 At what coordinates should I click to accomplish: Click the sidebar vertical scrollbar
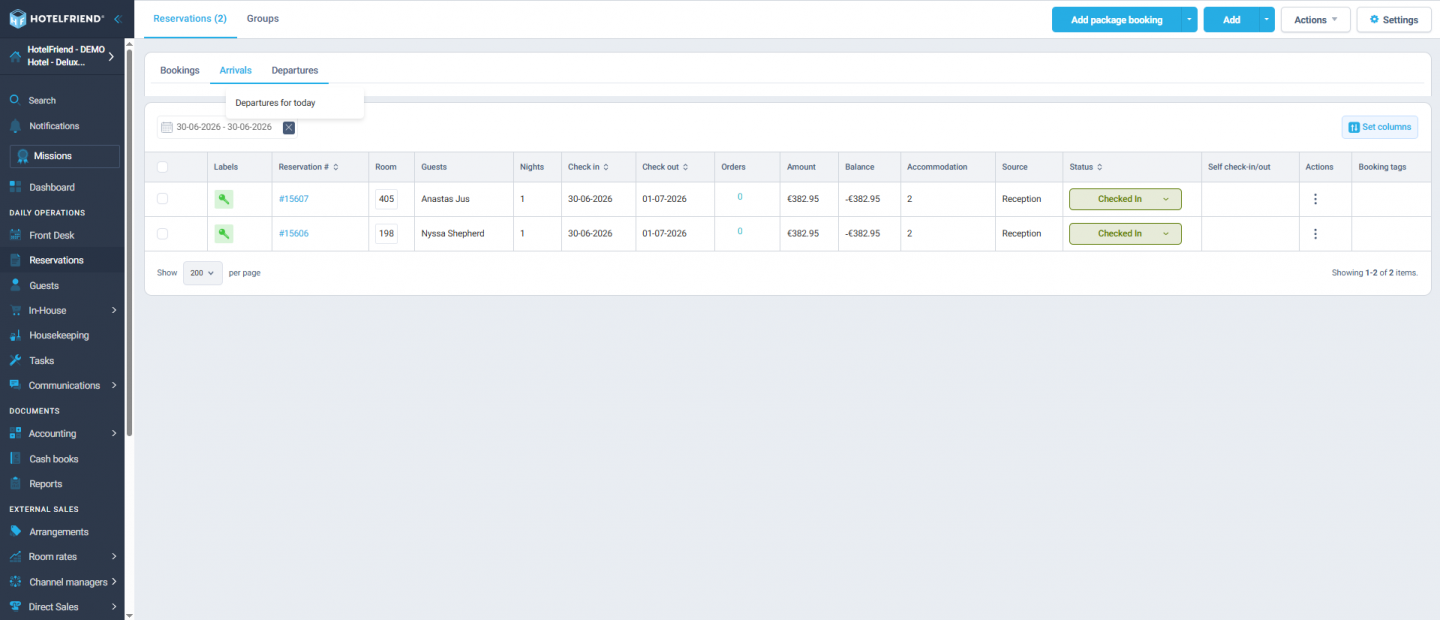pos(129,240)
